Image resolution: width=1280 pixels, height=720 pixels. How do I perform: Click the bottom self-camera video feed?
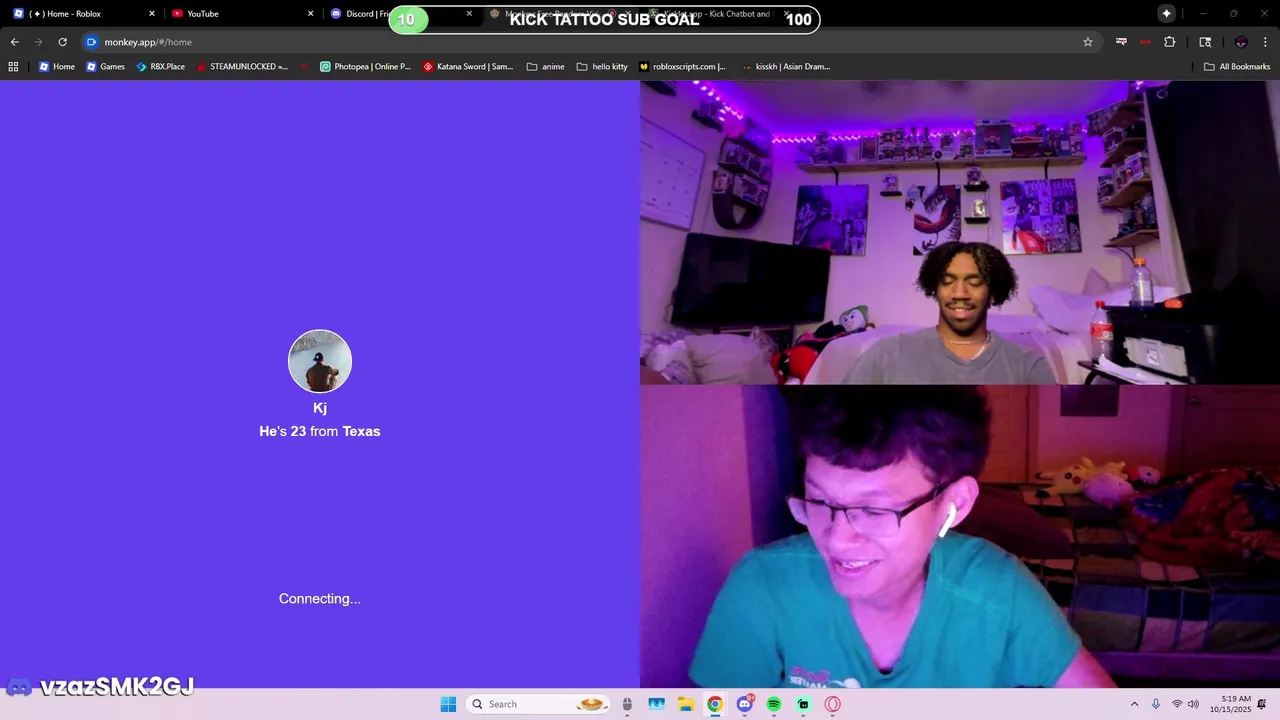coord(960,536)
